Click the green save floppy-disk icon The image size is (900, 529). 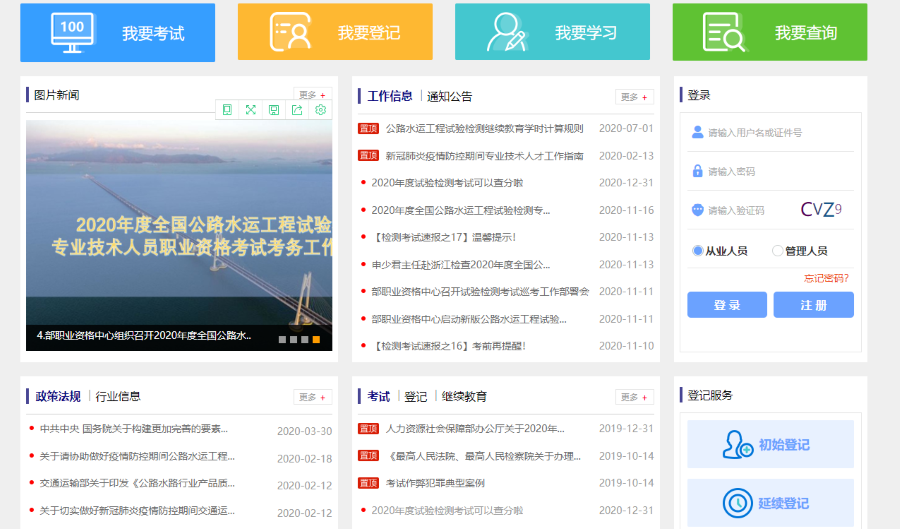coord(274,110)
